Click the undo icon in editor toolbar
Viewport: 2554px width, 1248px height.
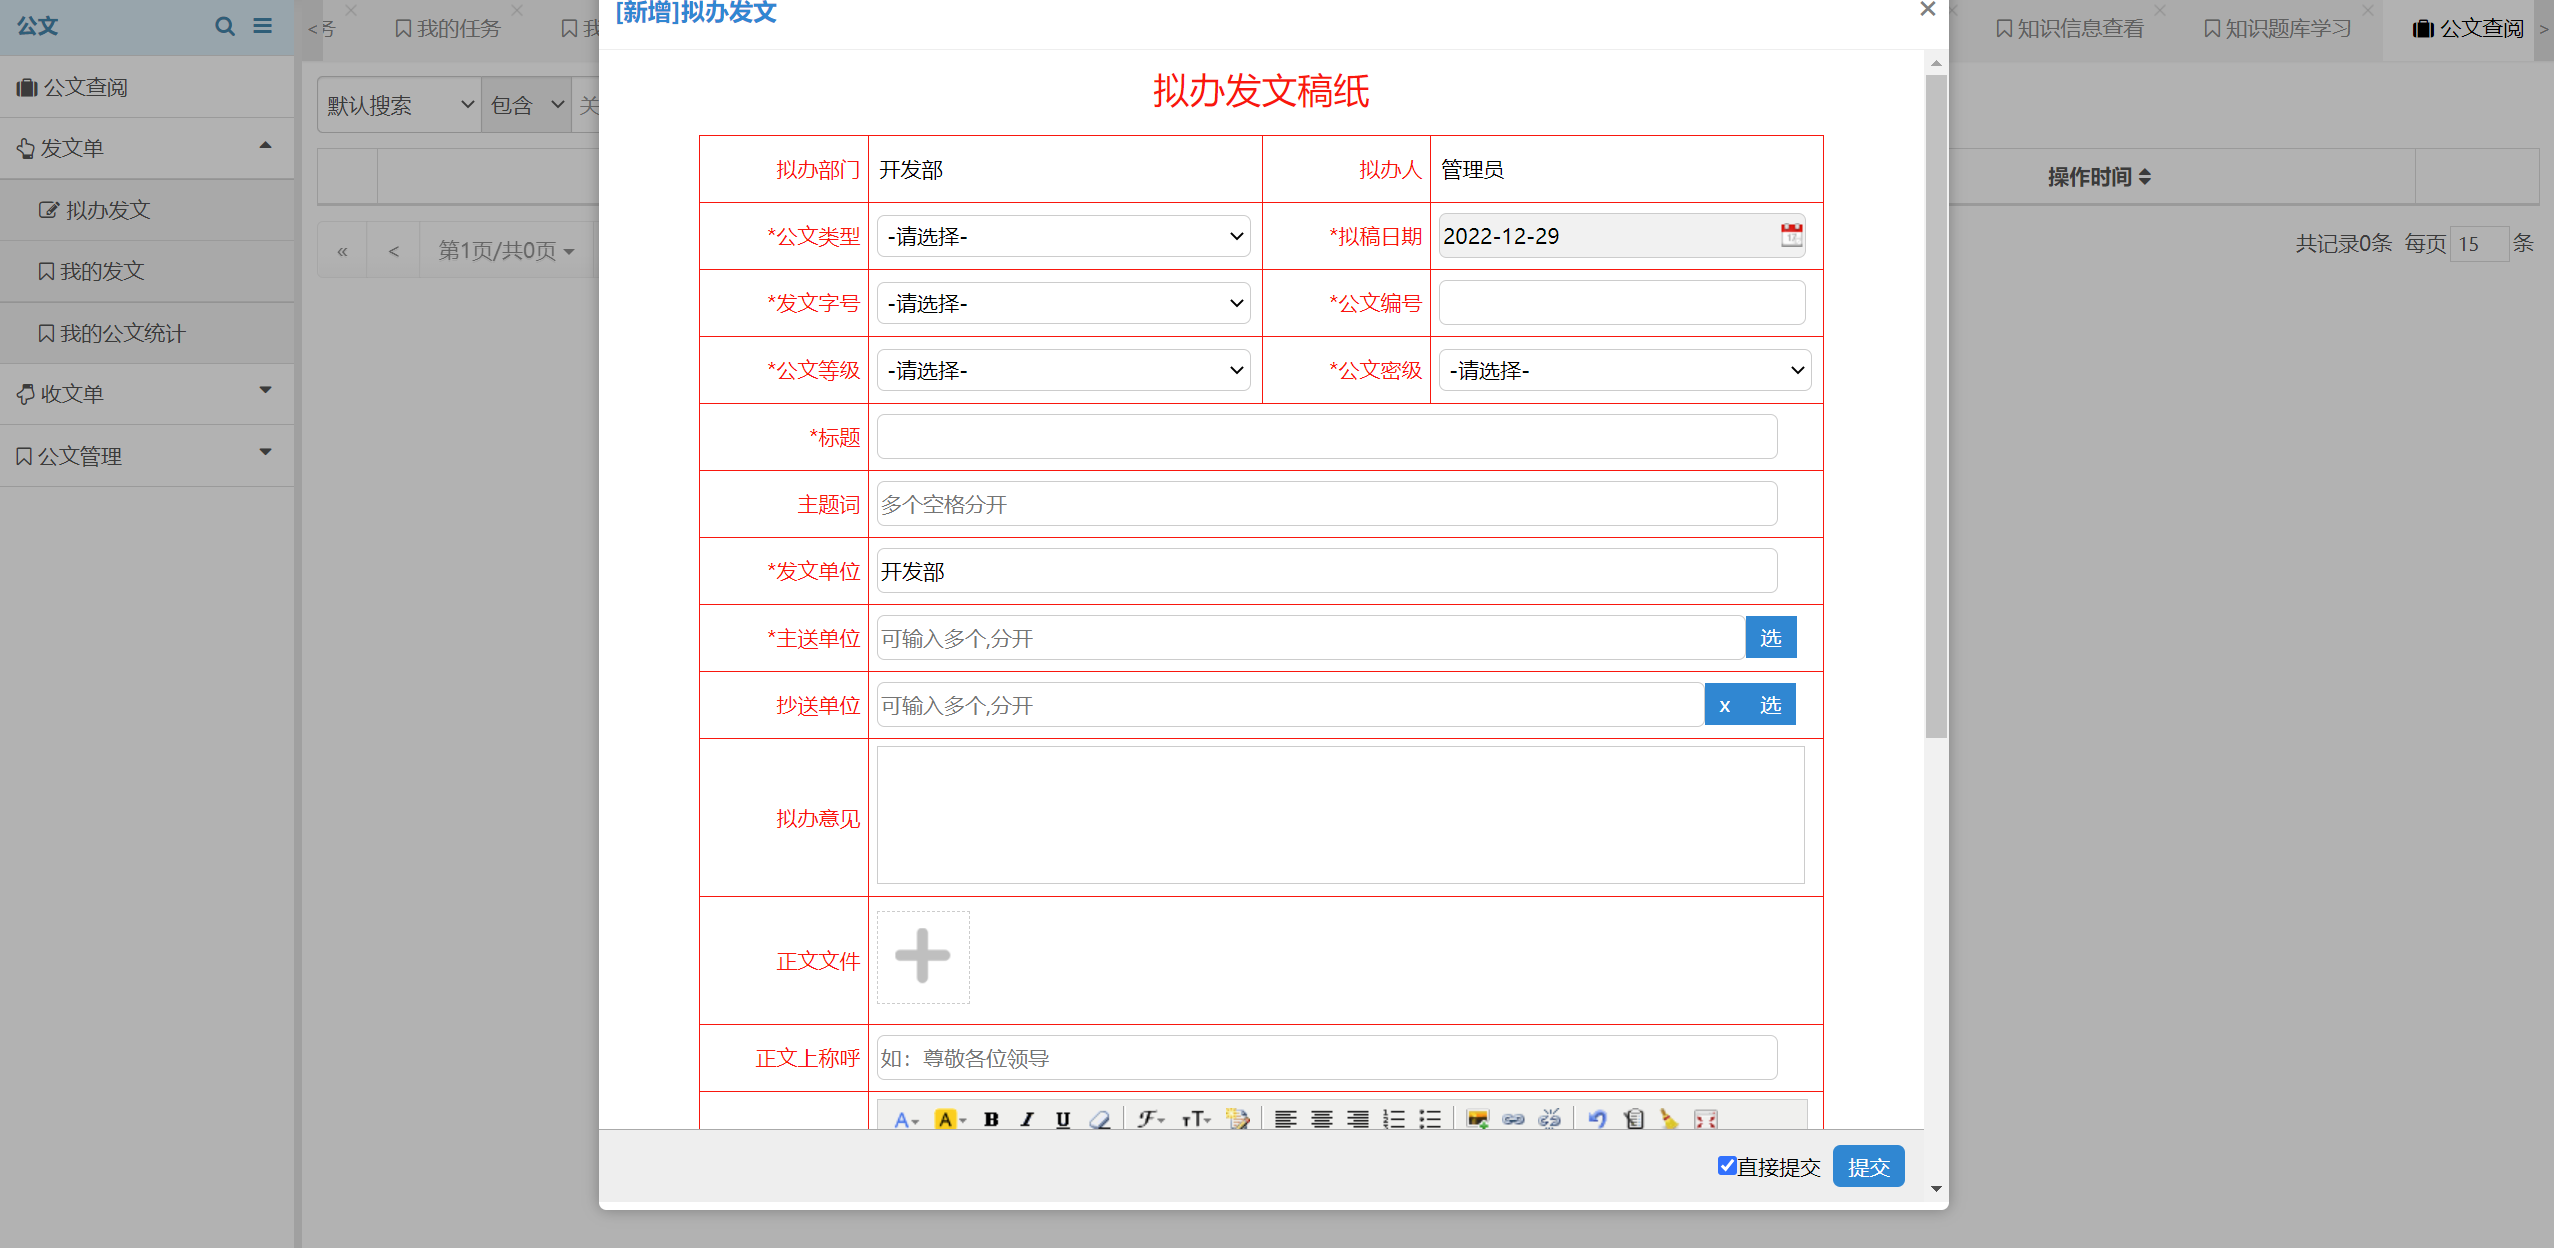click(x=1597, y=1119)
